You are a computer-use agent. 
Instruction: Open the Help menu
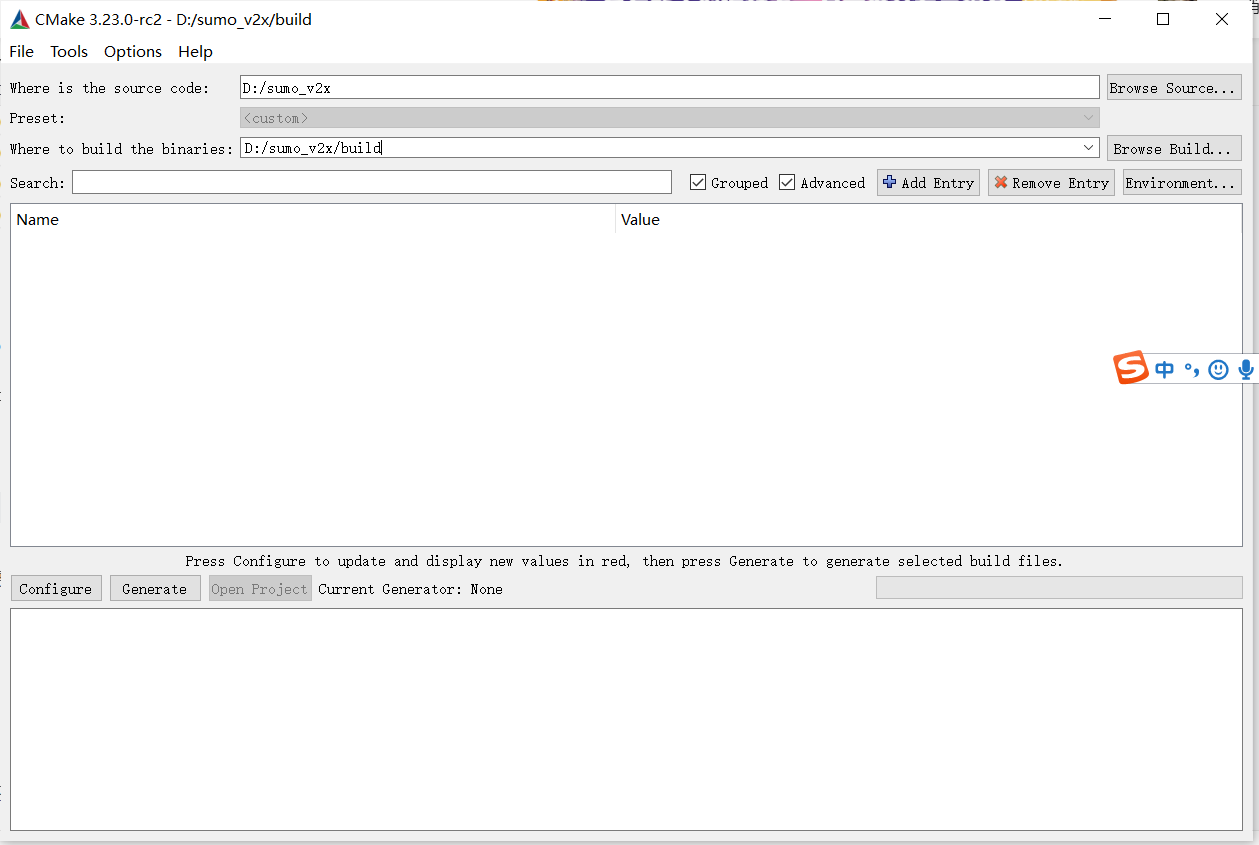click(x=195, y=51)
